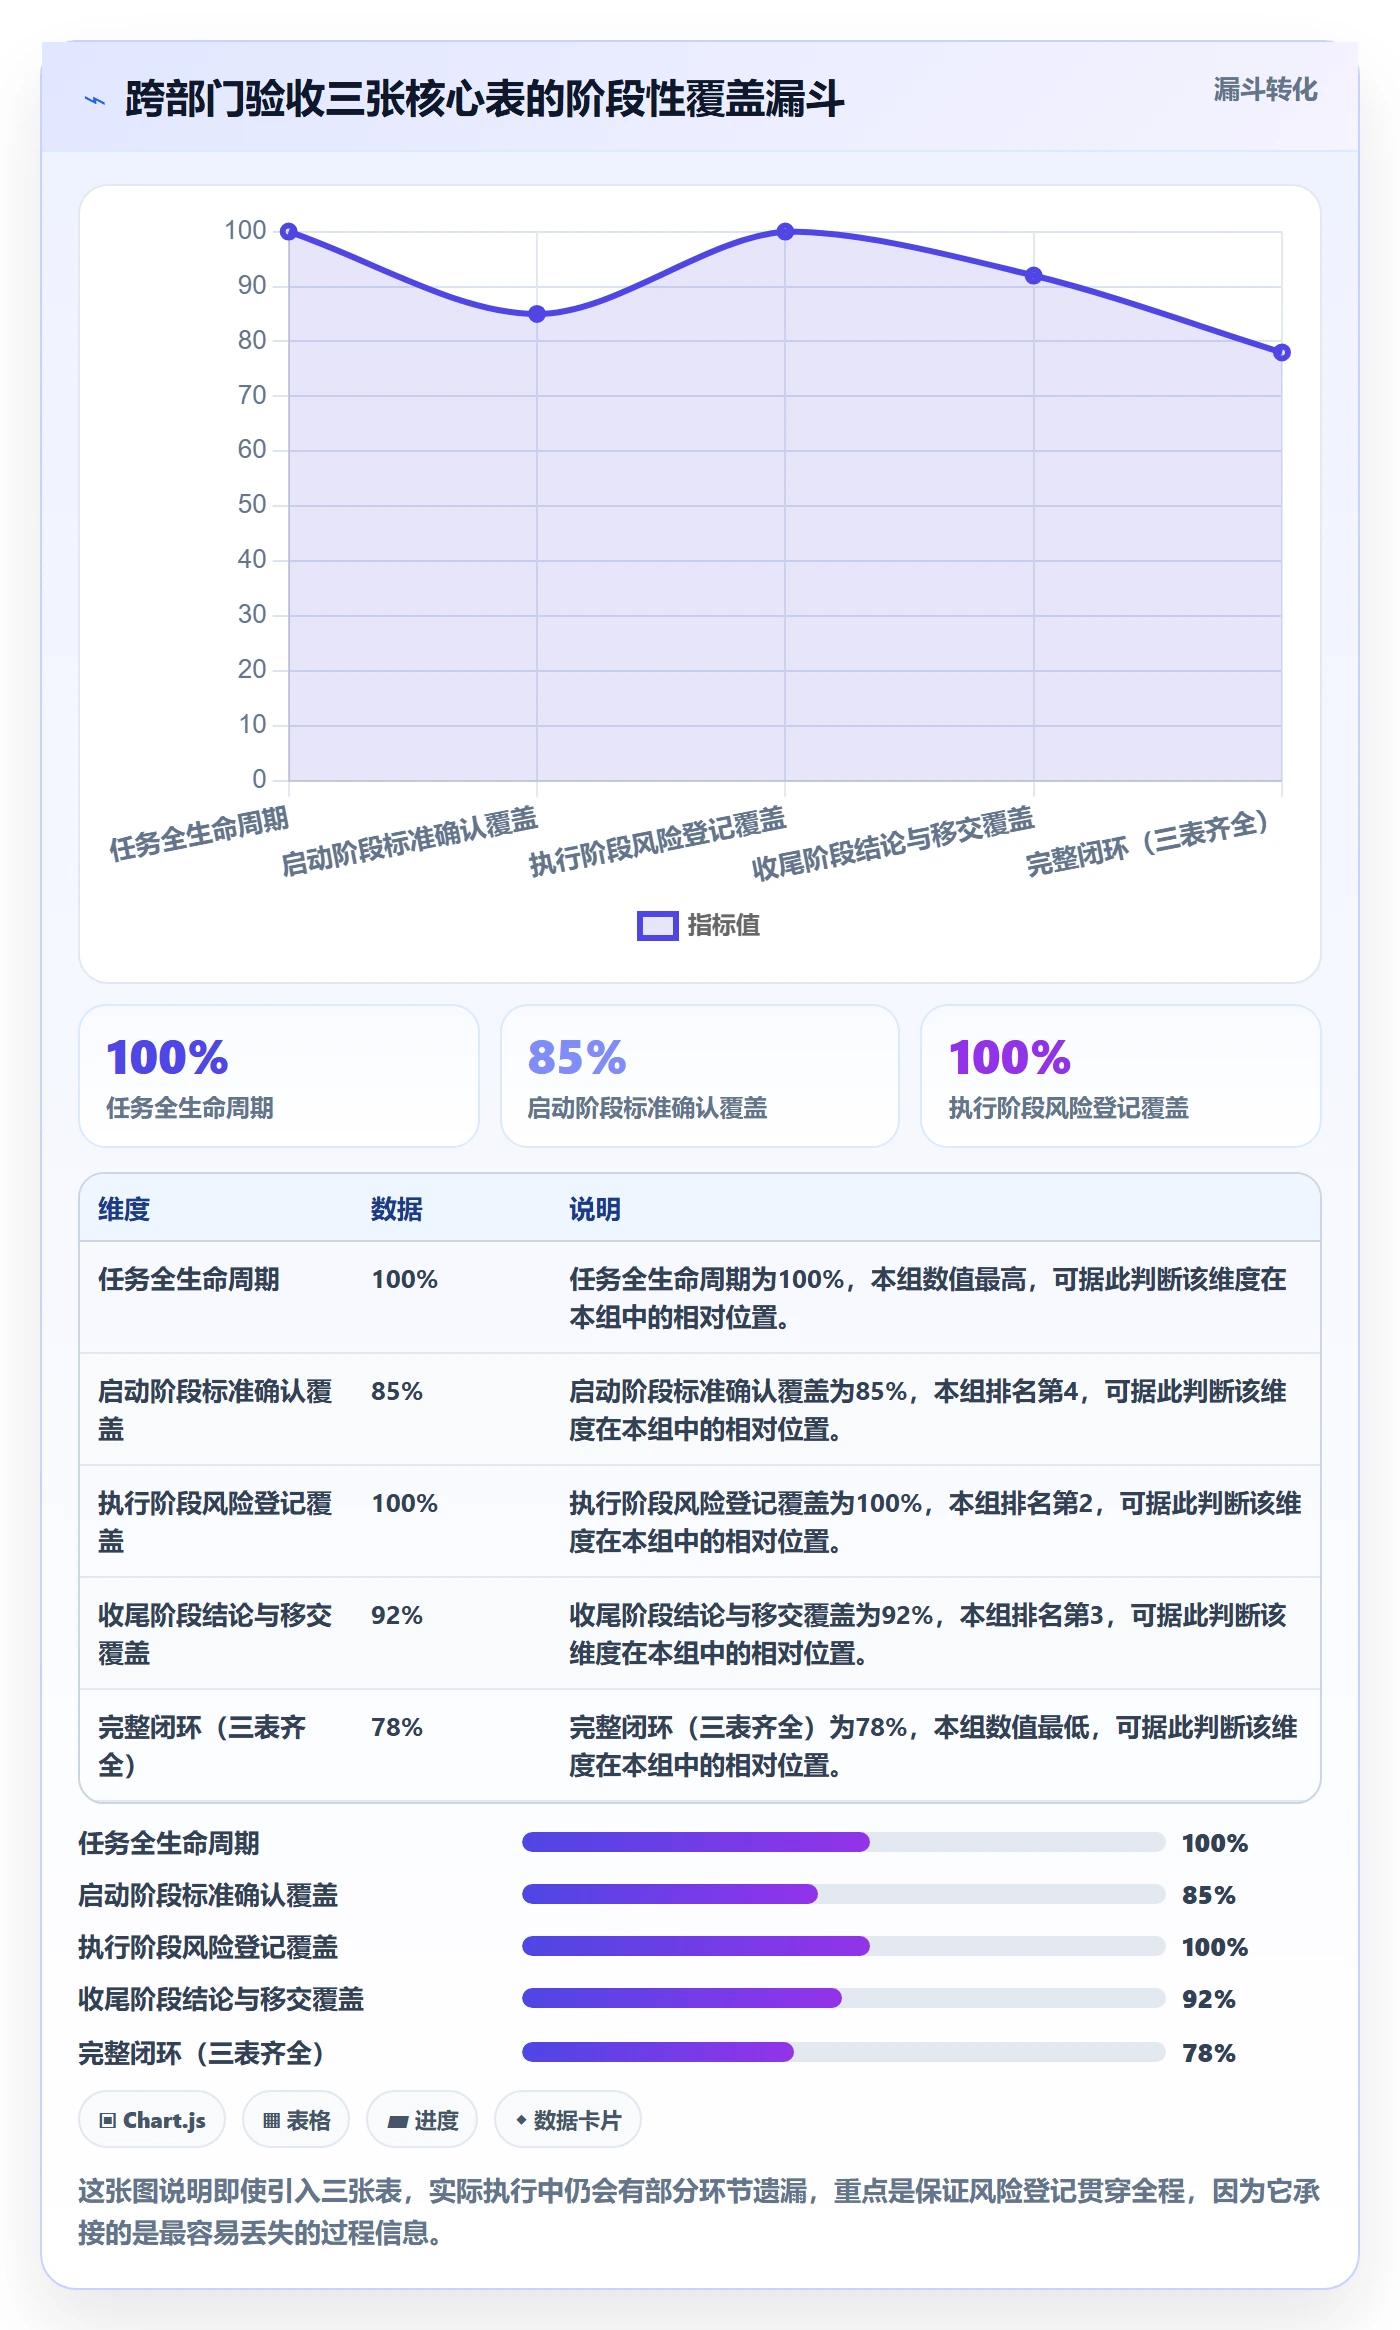Click the icon inside the Chart.js tag
The image size is (1400, 2330).
click(x=108, y=2120)
